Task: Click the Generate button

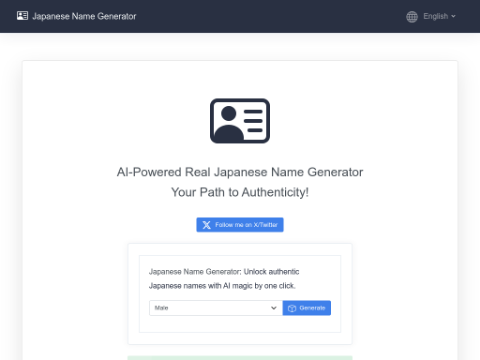Action: click(x=307, y=308)
